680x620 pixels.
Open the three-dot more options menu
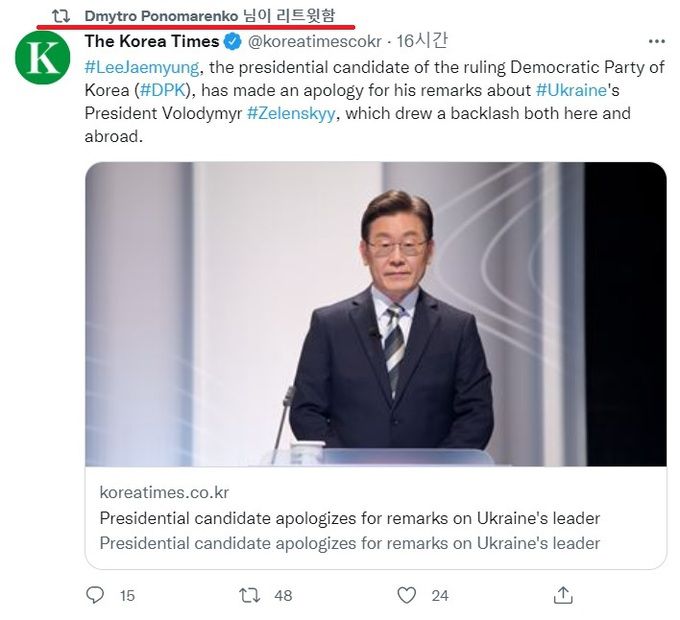click(656, 42)
